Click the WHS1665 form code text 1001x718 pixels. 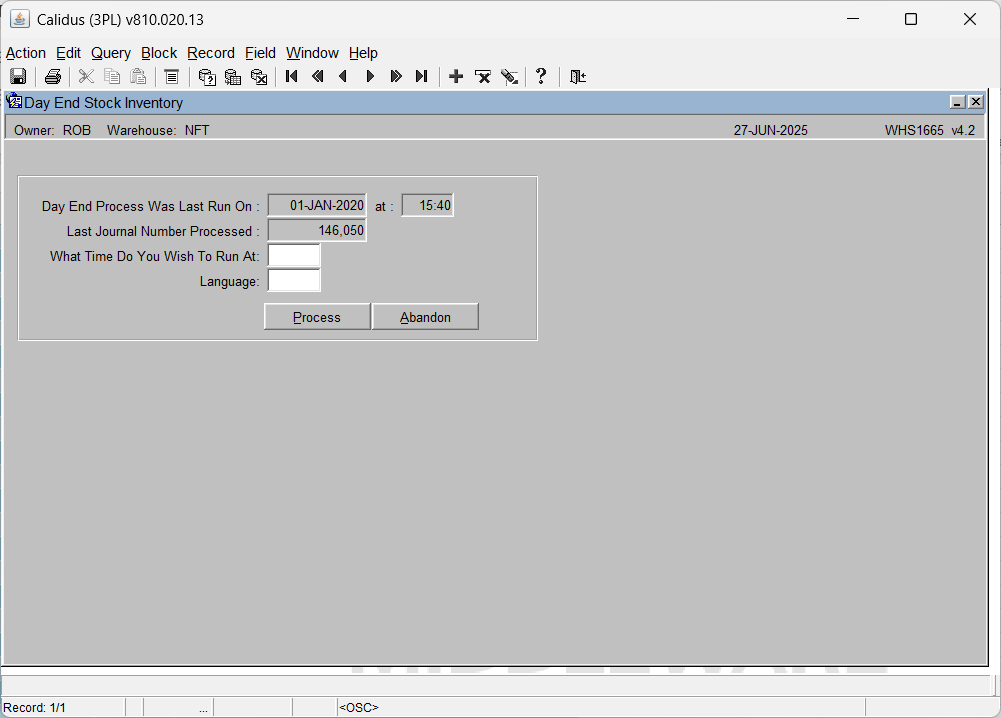coord(914,130)
